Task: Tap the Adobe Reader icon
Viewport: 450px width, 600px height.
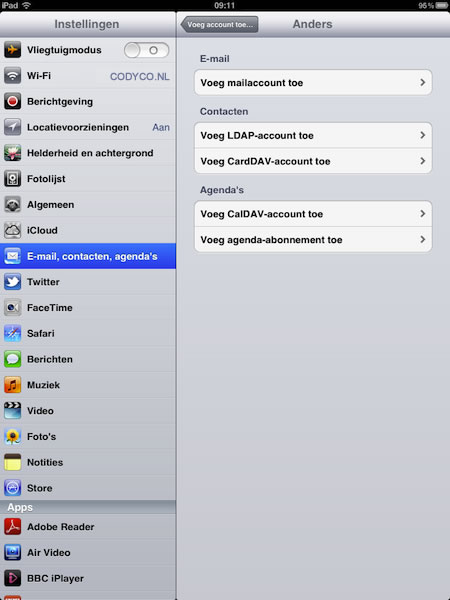Action: coord(13,527)
